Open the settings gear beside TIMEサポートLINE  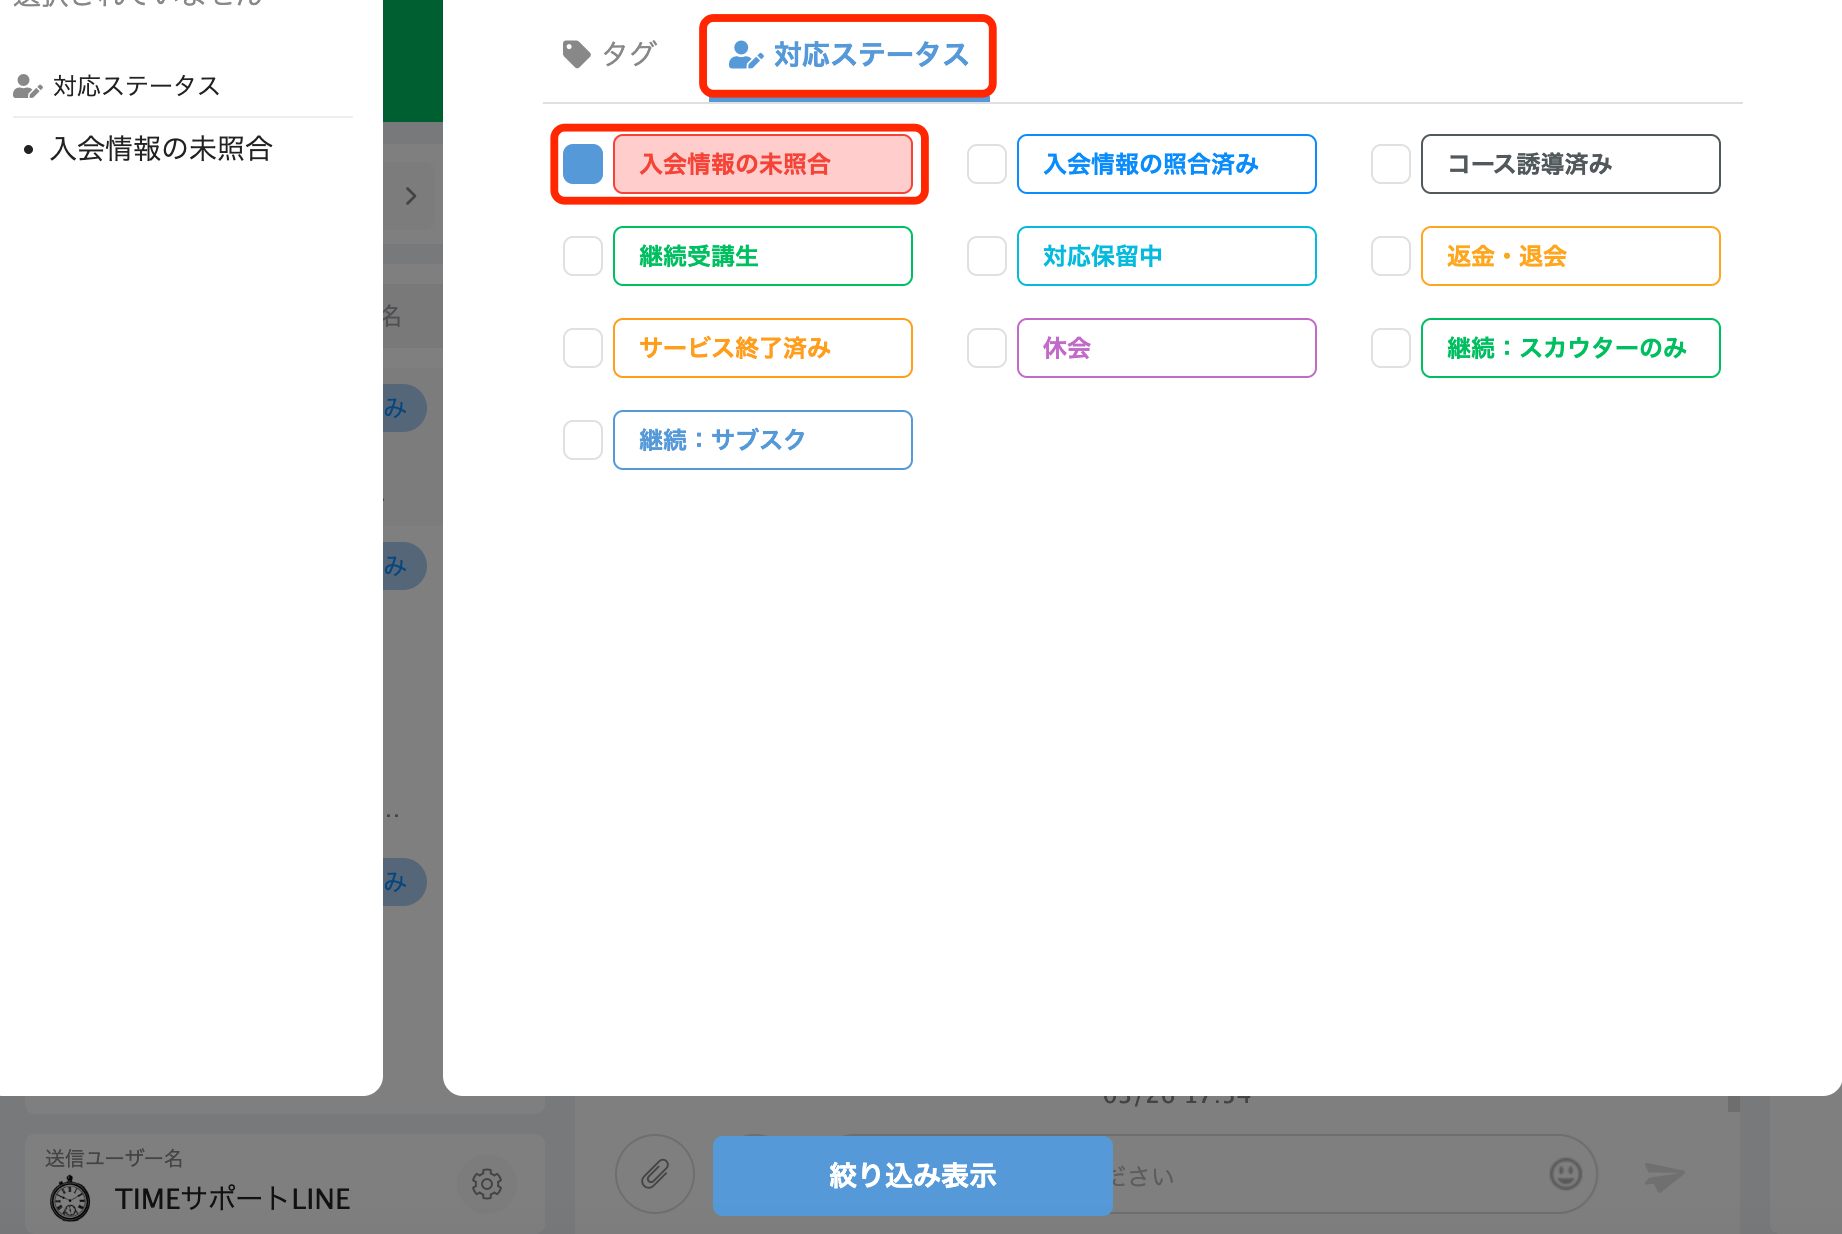(487, 1184)
